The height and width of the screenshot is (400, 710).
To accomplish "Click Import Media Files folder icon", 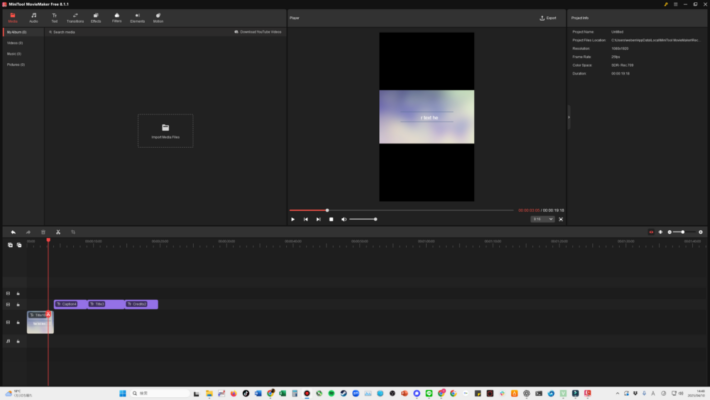I will (165, 128).
